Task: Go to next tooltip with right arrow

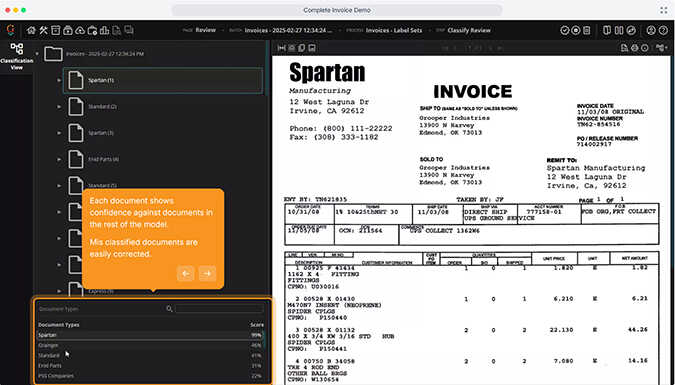Action: click(207, 273)
